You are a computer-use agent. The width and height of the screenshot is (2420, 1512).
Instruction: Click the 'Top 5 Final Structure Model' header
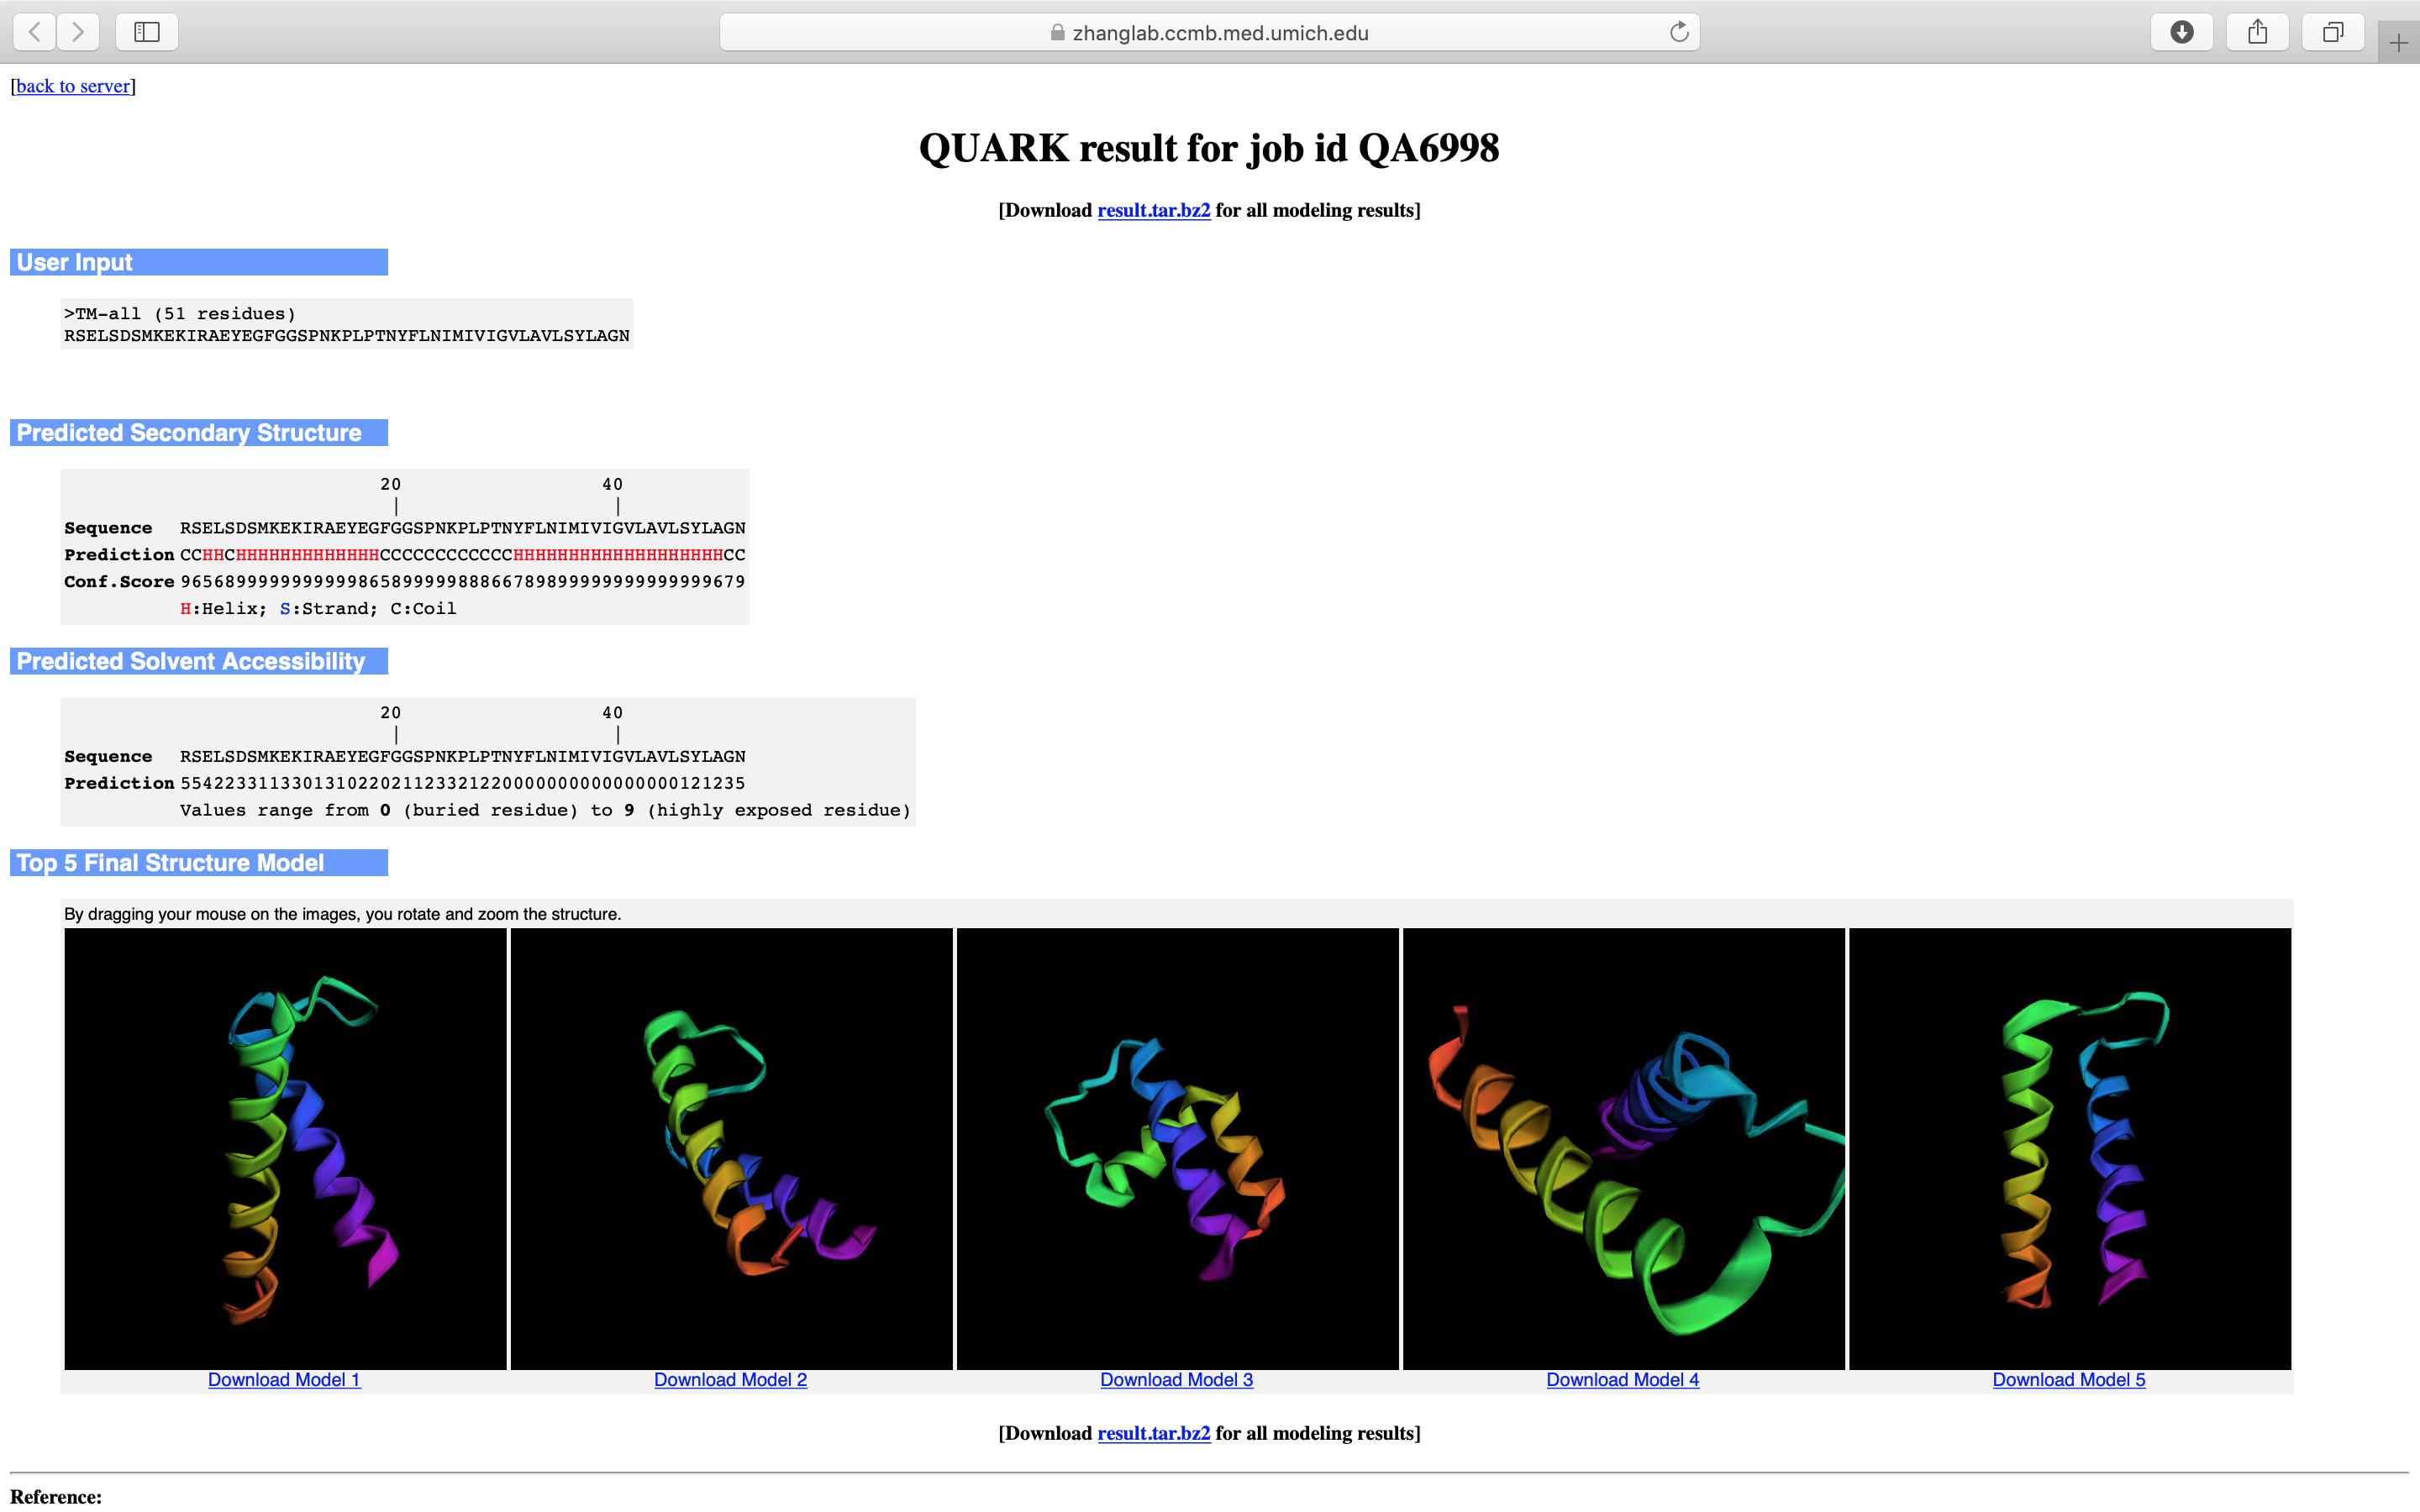tap(199, 863)
